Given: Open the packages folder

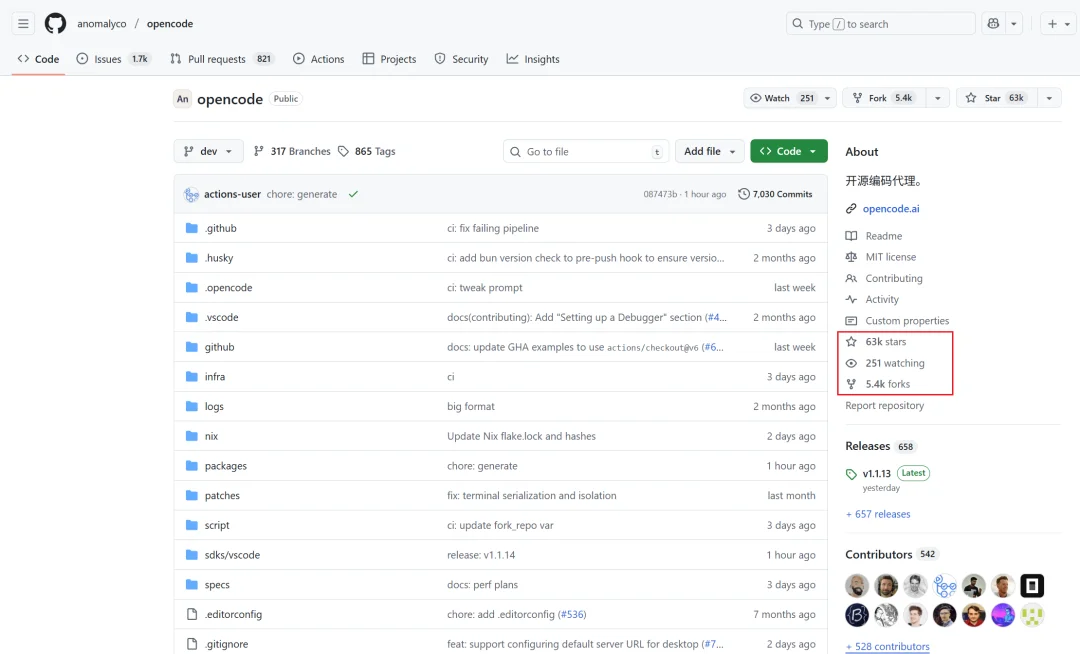Looking at the screenshot, I should pos(225,466).
